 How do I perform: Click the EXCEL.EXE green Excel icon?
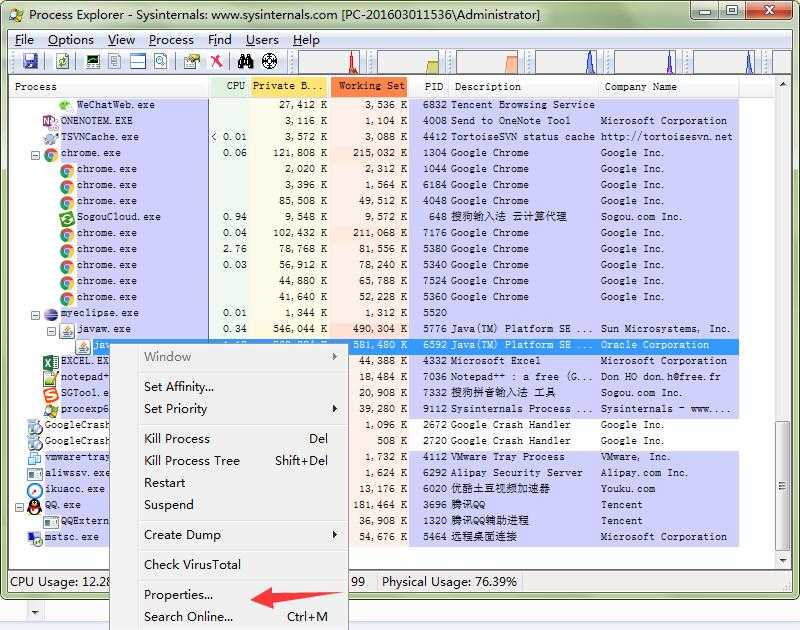(51, 362)
